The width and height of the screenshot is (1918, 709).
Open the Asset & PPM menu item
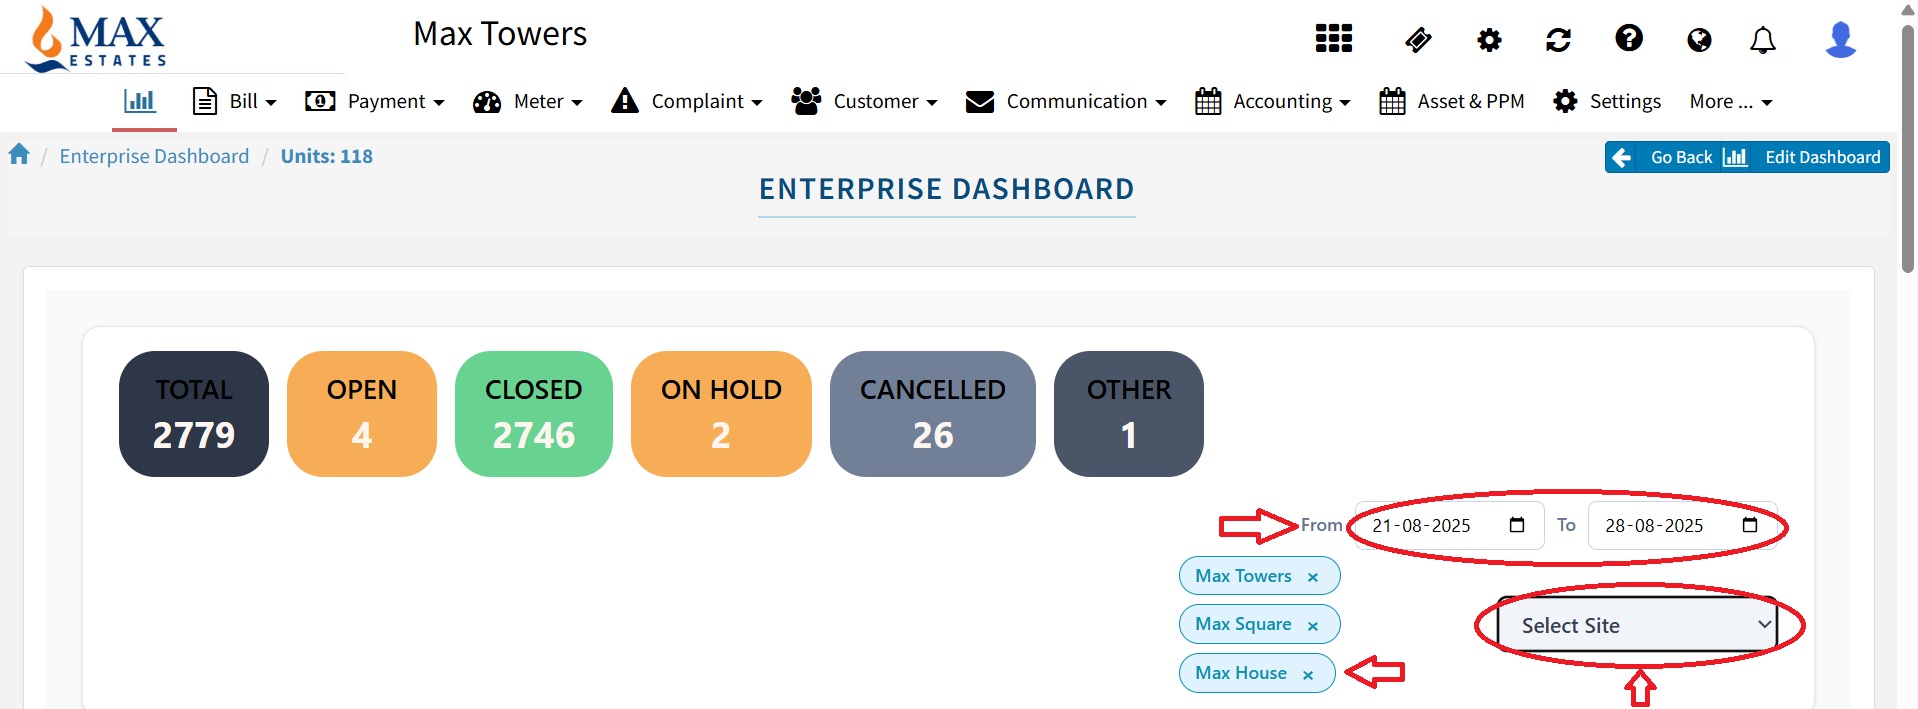coord(1451,101)
